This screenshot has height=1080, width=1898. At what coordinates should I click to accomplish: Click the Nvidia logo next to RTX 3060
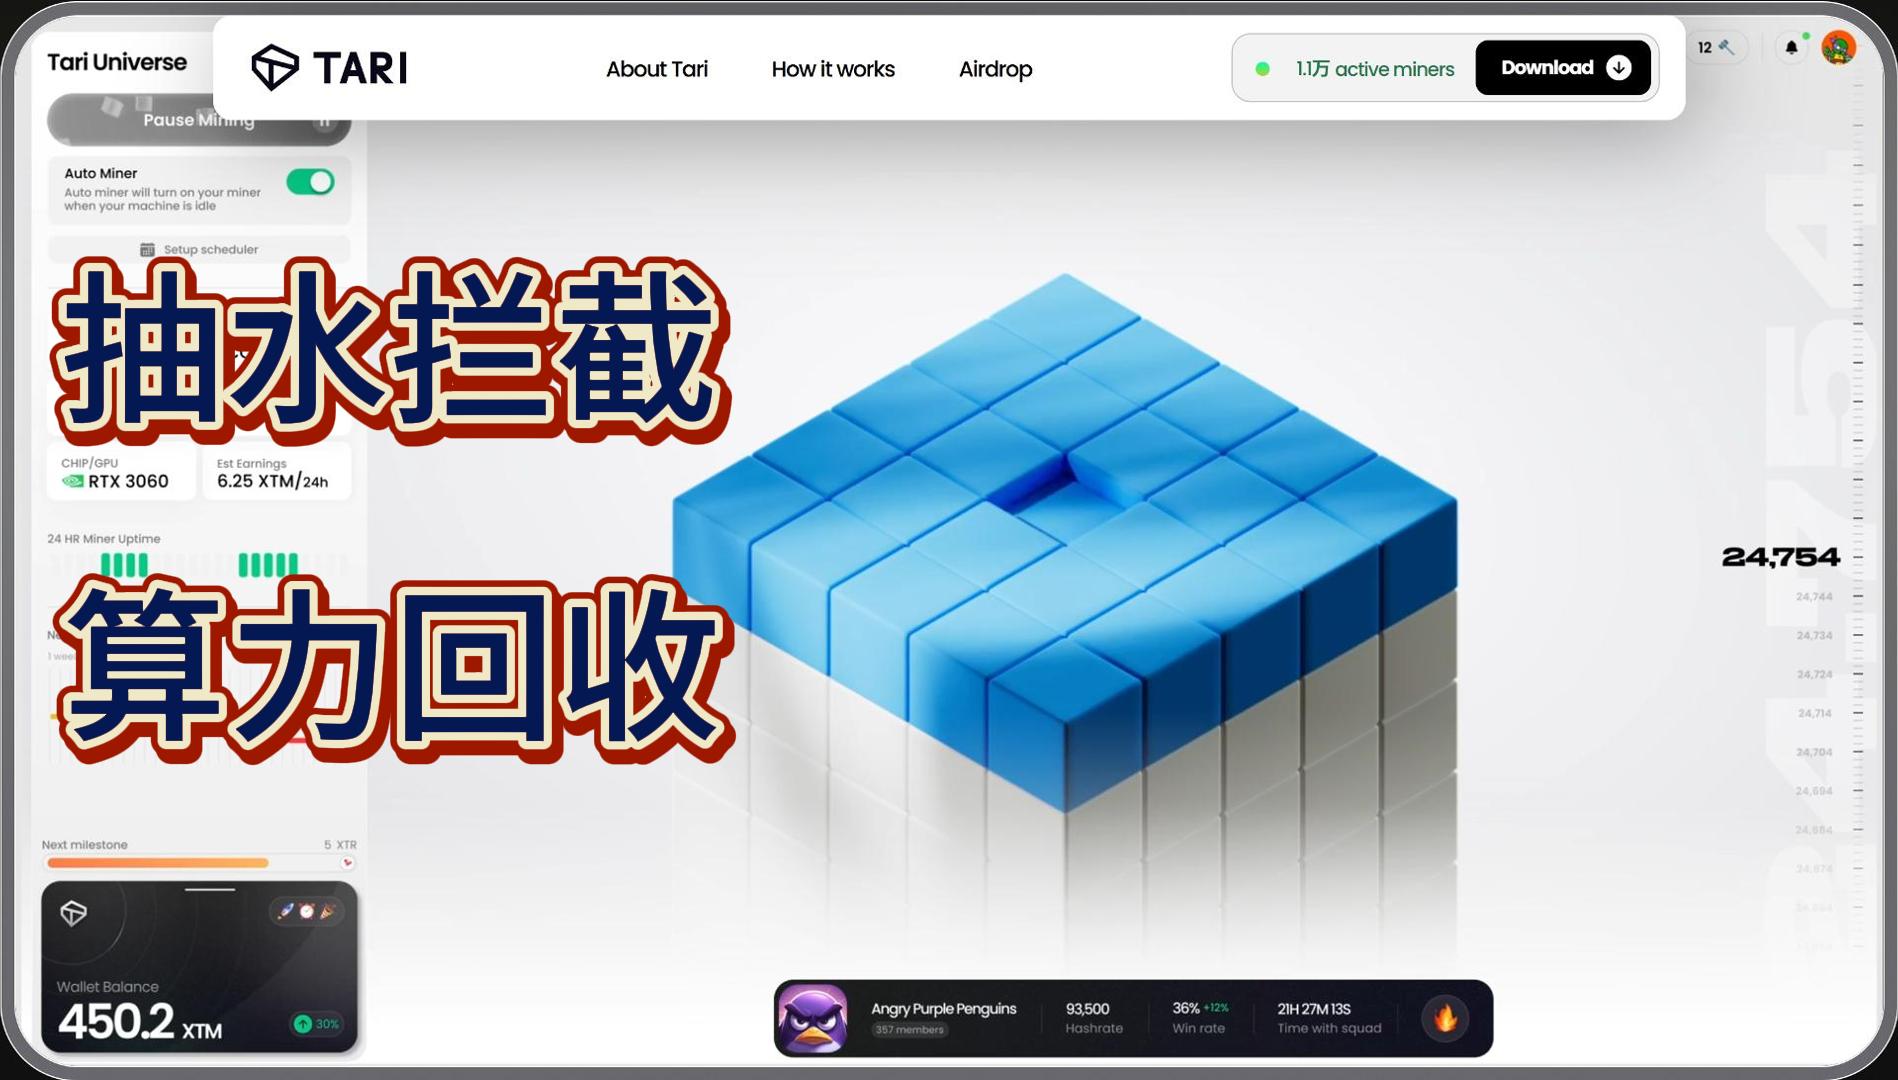tap(72, 481)
